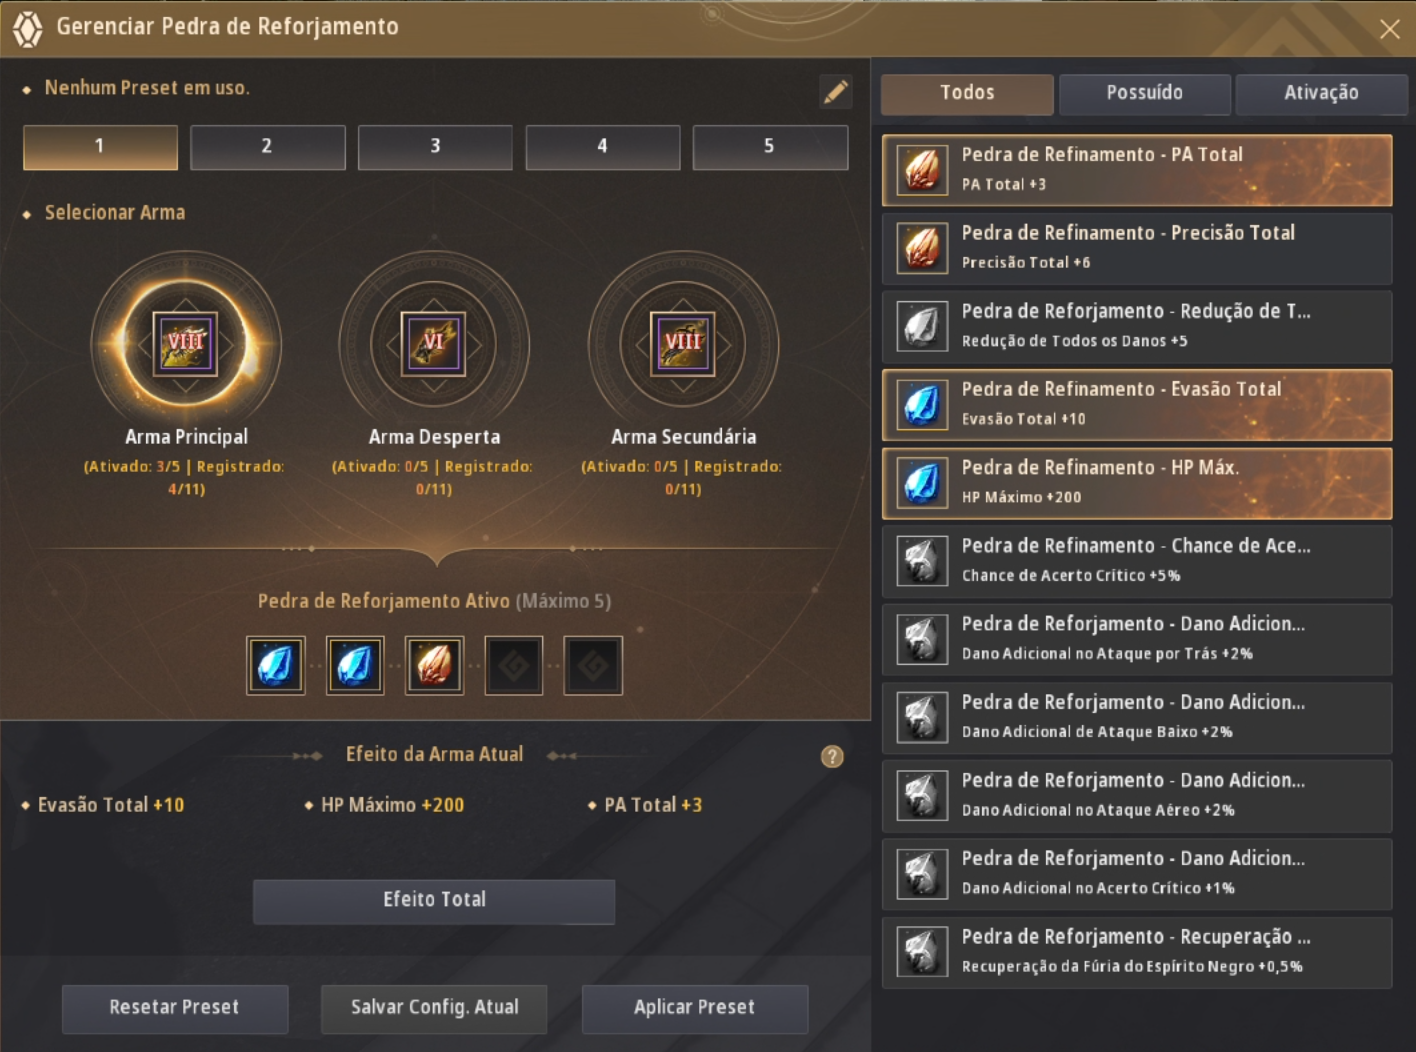Click the fifth empty reforging stone slot
Image resolution: width=1416 pixels, height=1052 pixels.
click(x=593, y=665)
